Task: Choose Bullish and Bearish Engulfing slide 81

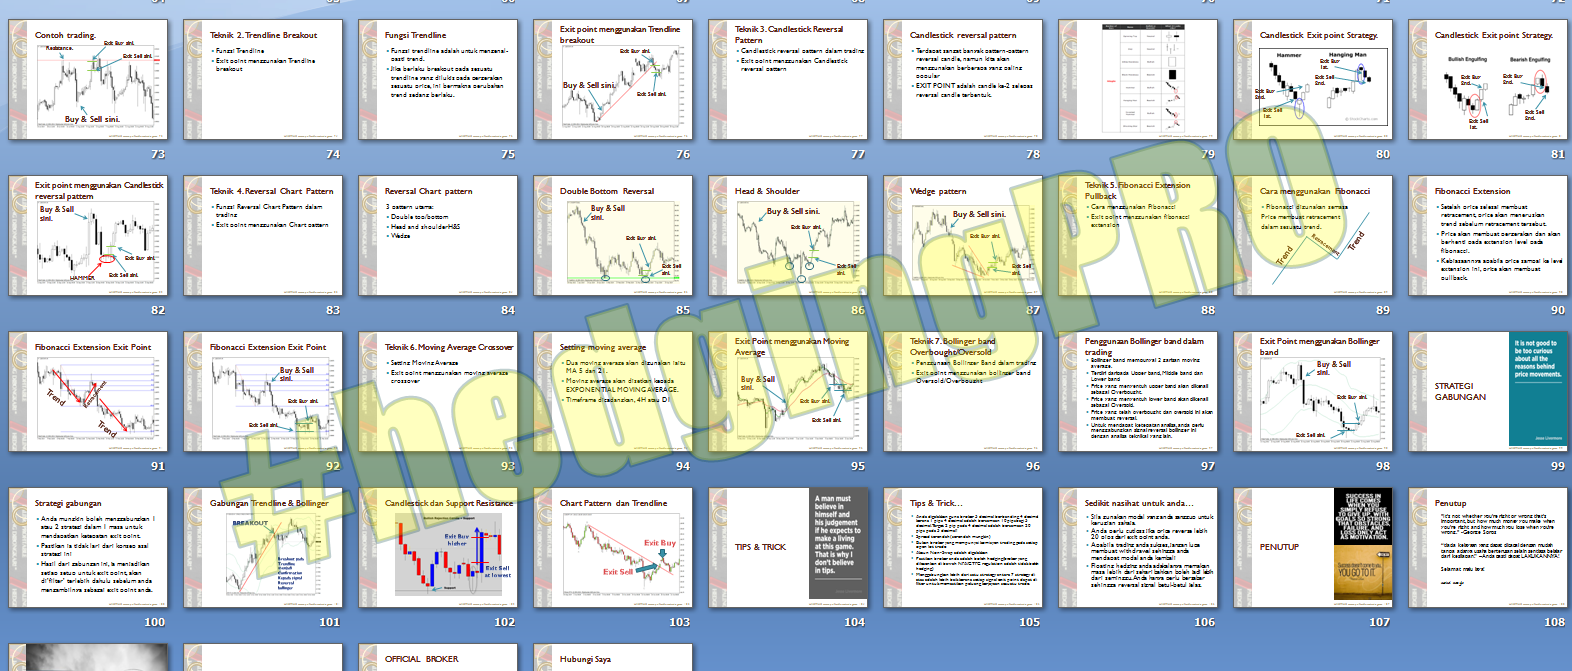Action: [x=1488, y=80]
